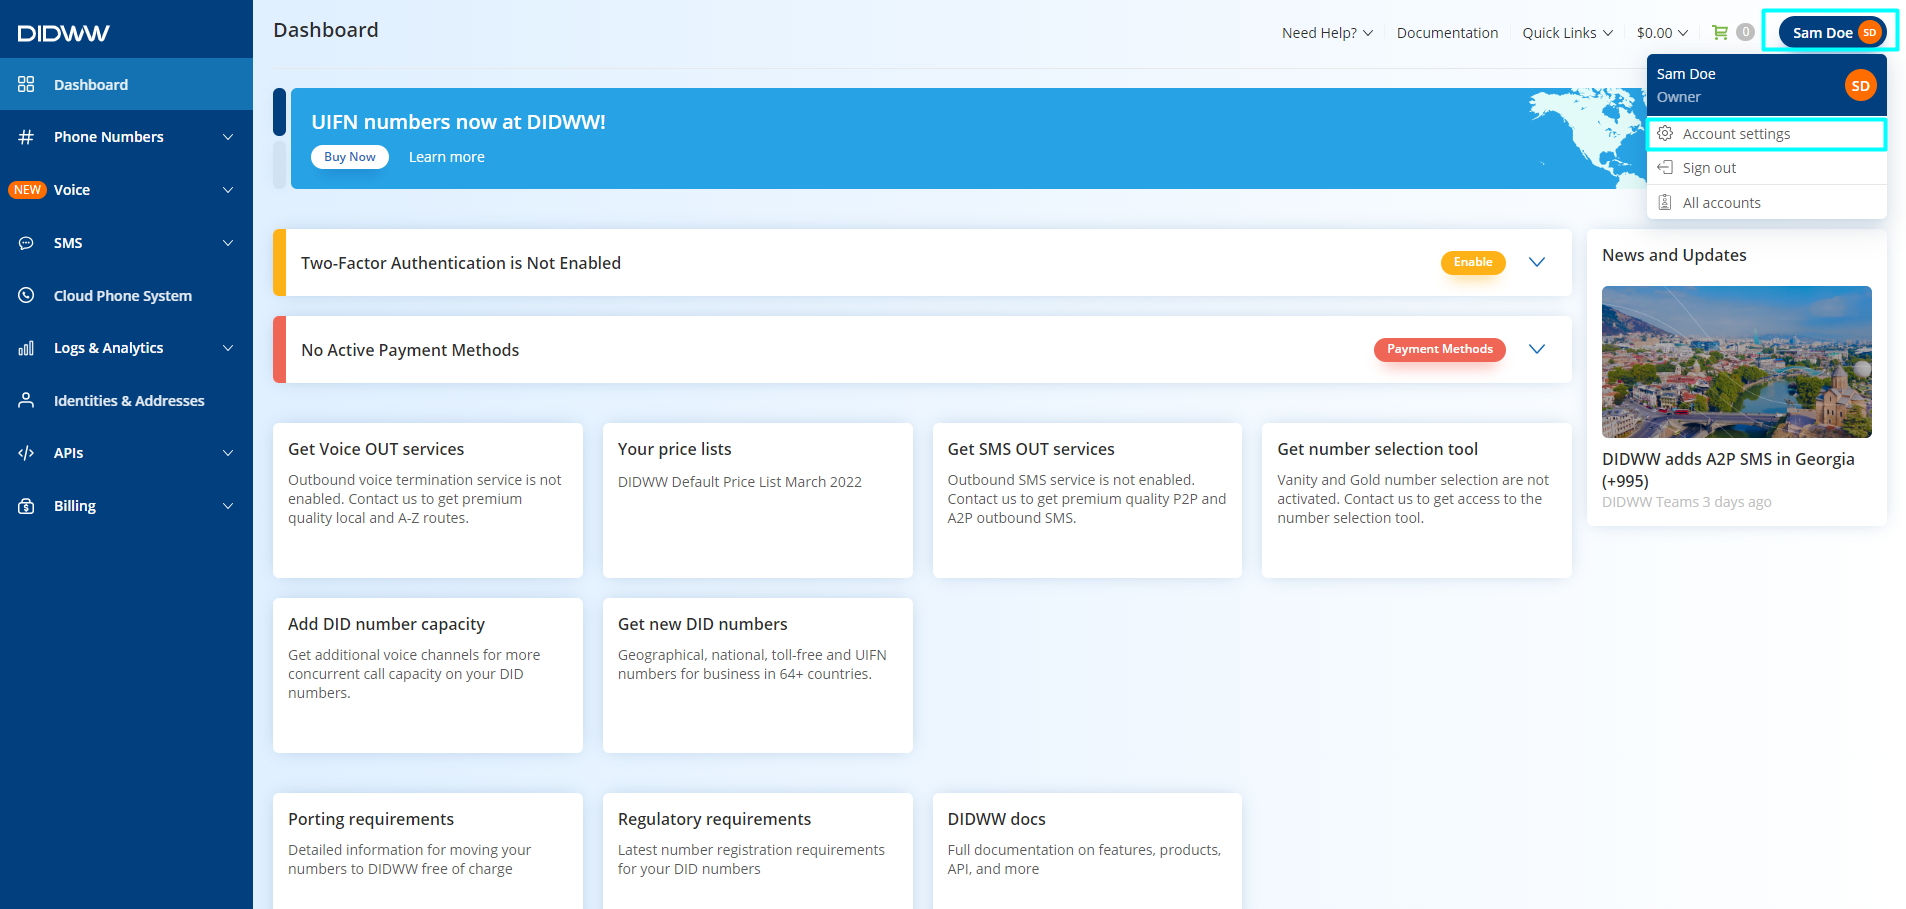Click the NEW badge beside Voice
Image resolution: width=1906 pixels, height=909 pixels.
coord(27,190)
